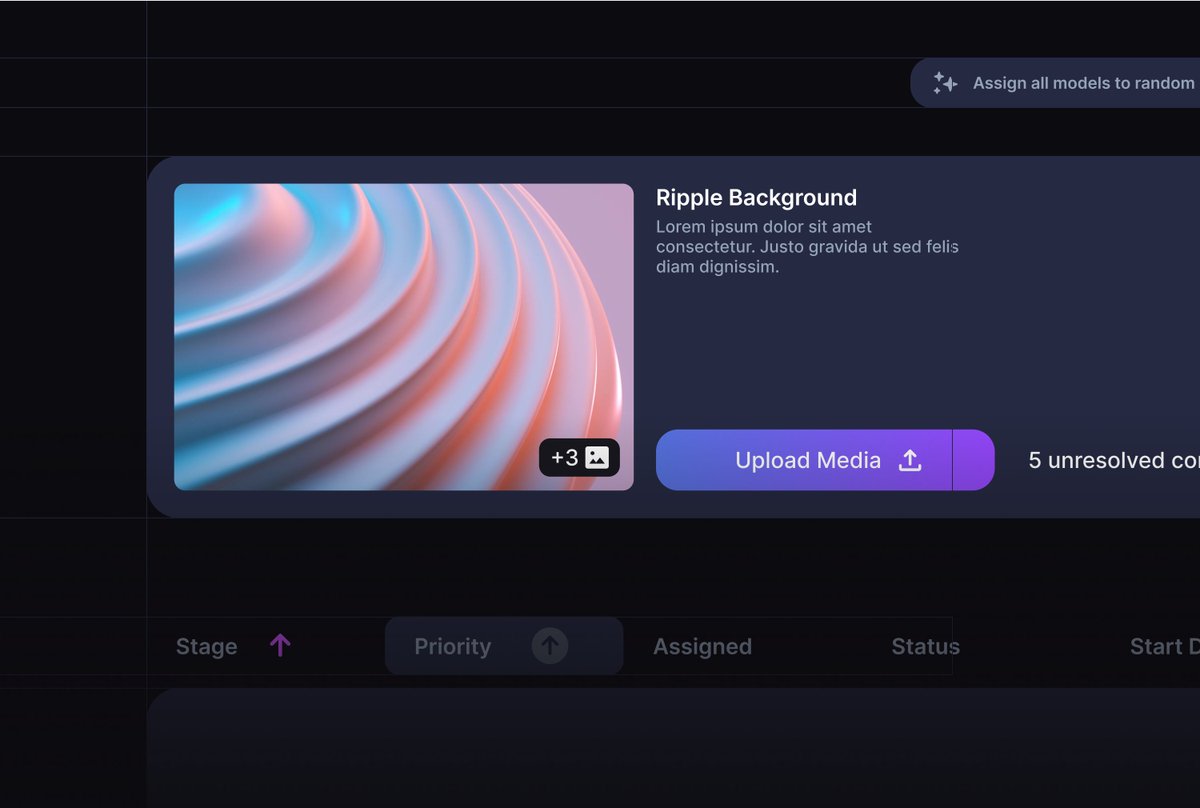Screen dimensions: 1200x808
Task: Click the Lorem ipsum description text
Action: (807, 247)
